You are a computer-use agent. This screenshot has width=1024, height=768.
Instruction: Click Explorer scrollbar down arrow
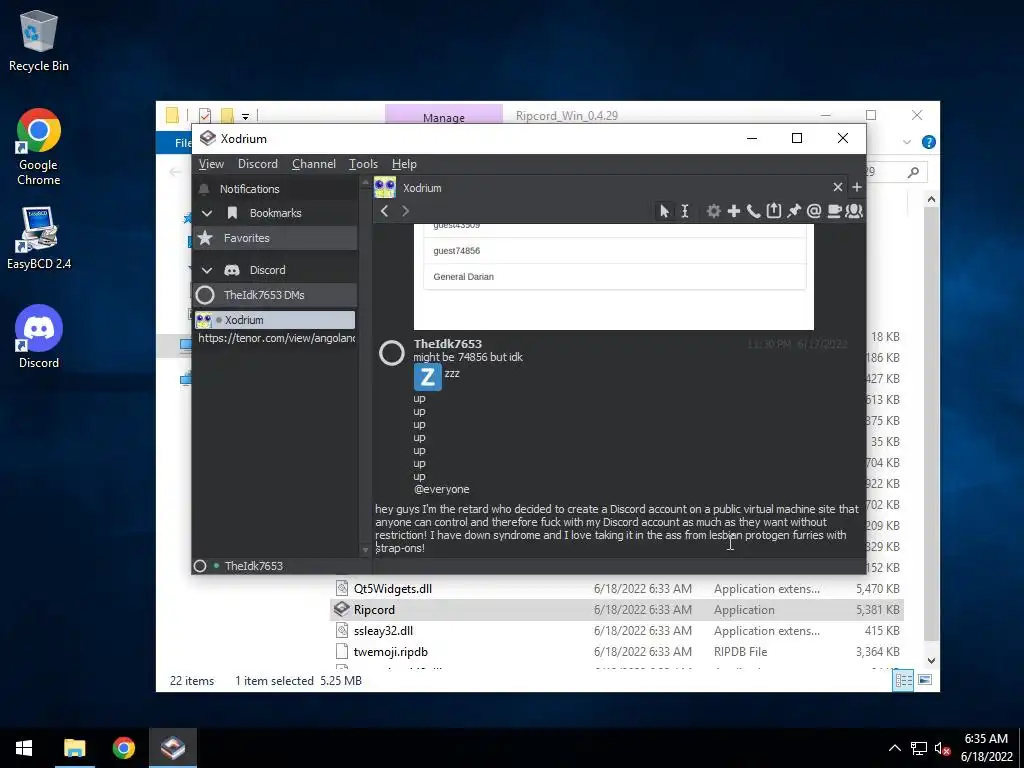pyautogui.click(x=931, y=661)
